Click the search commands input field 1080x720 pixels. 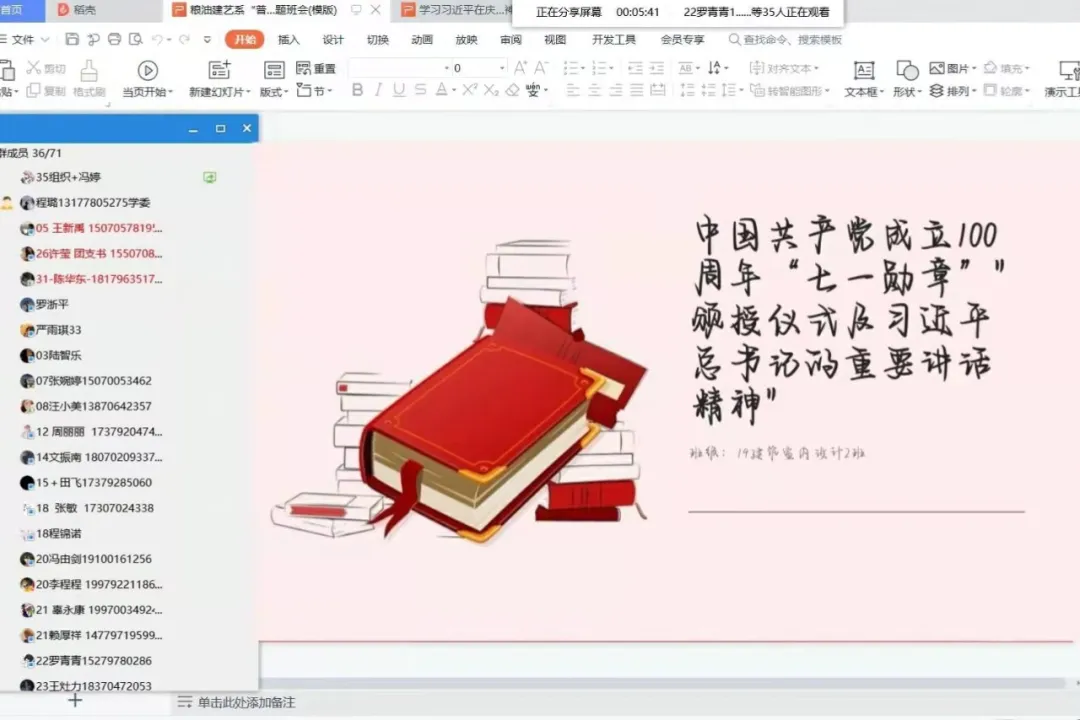(792, 40)
